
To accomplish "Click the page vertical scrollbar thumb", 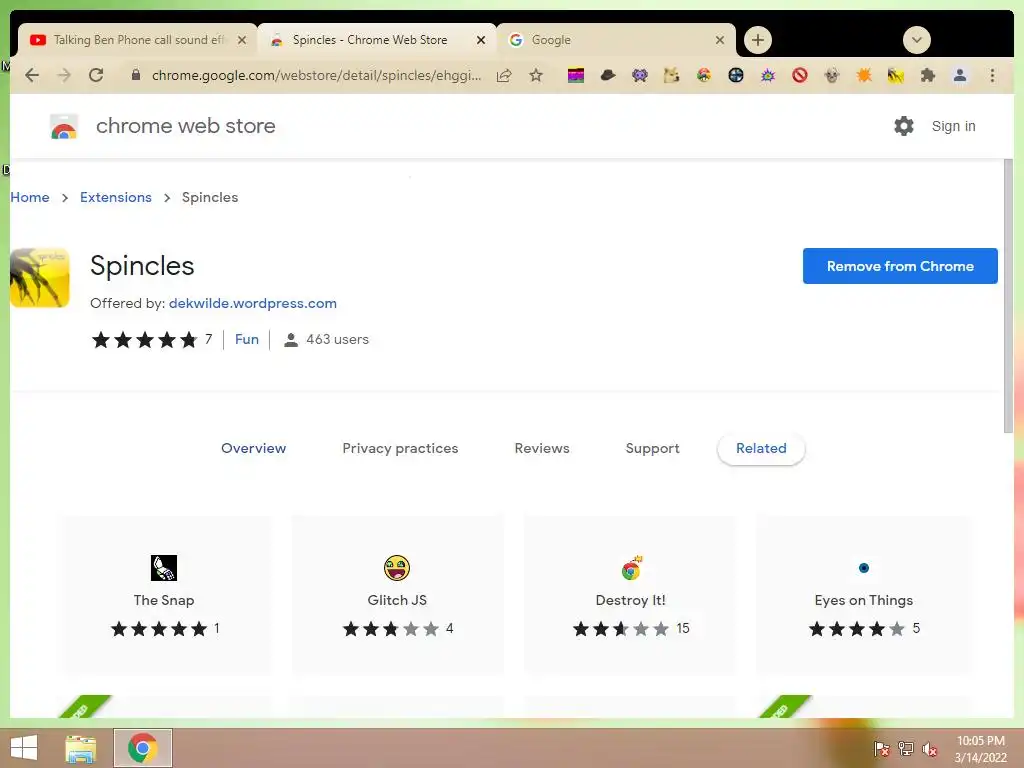I will (1008, 295).
